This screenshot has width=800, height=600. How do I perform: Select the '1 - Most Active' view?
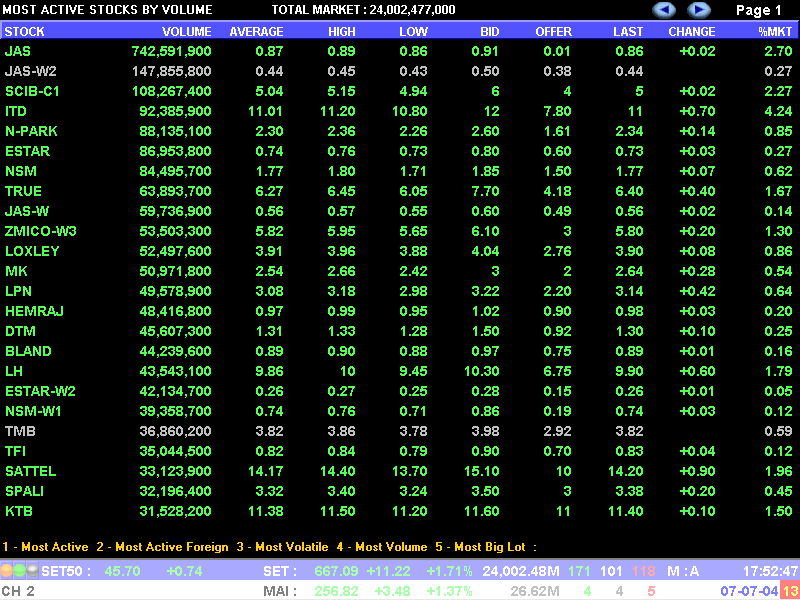tap(45, 547)
